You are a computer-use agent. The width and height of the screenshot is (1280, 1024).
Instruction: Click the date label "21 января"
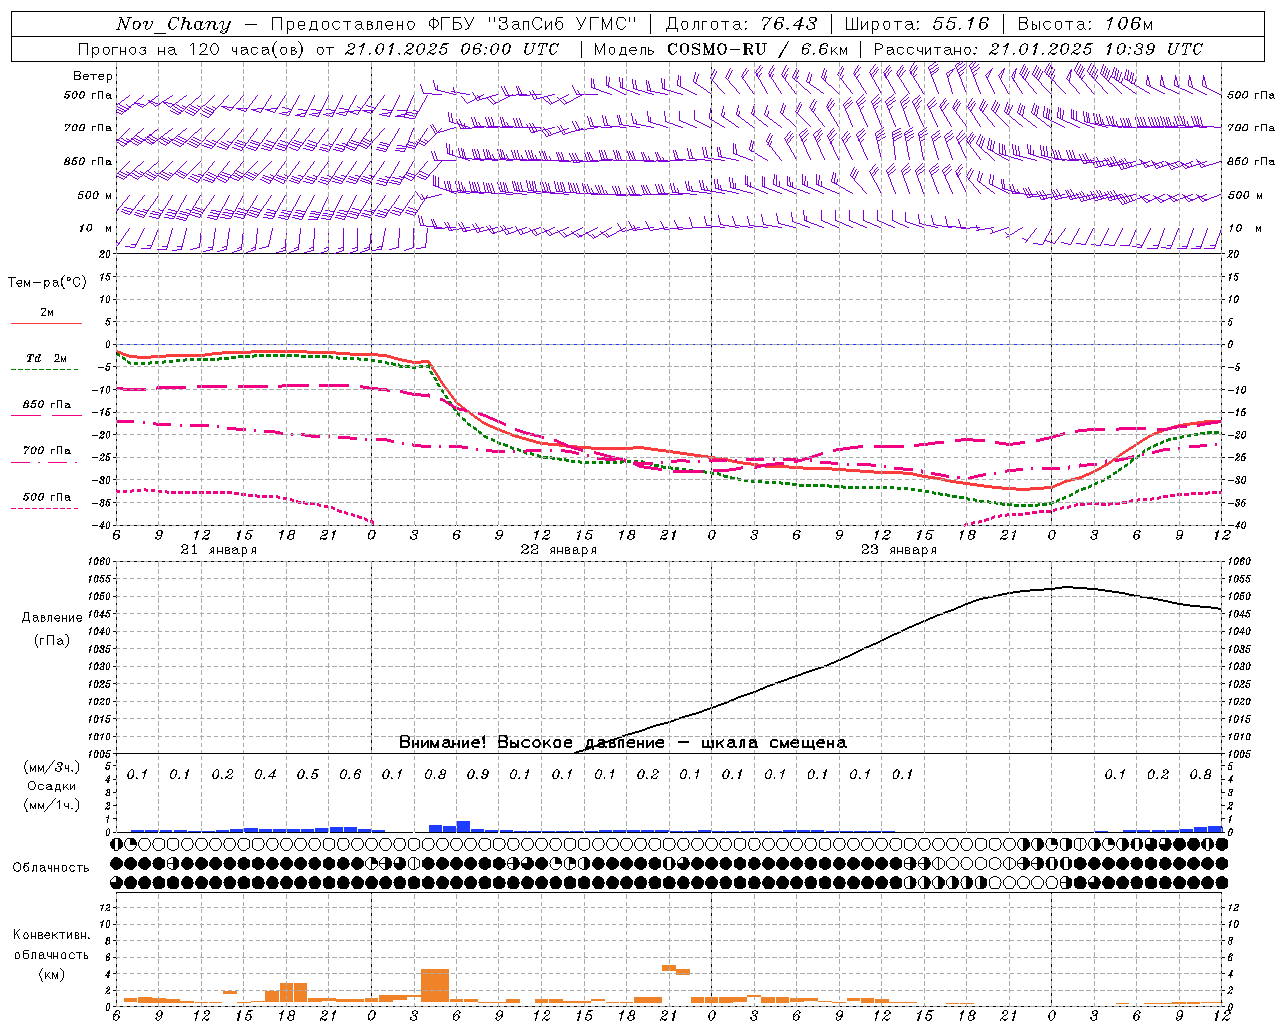click(x=219, y=550)
